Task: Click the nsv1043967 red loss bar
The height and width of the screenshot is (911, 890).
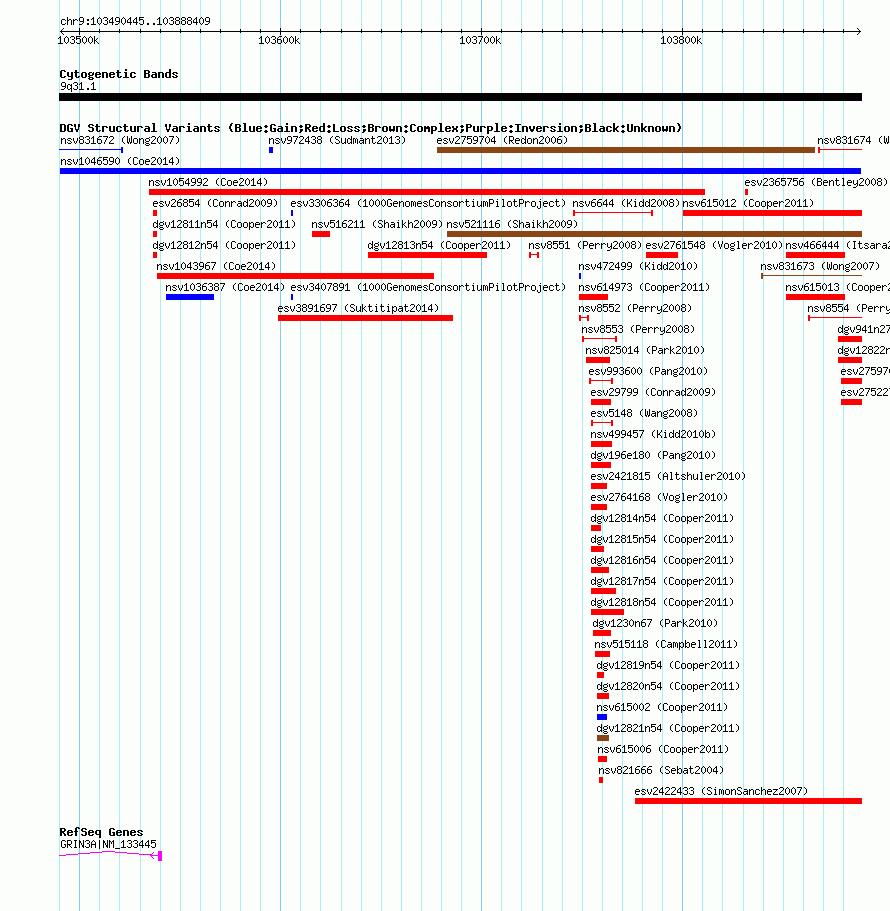Action: pos(295,276)
